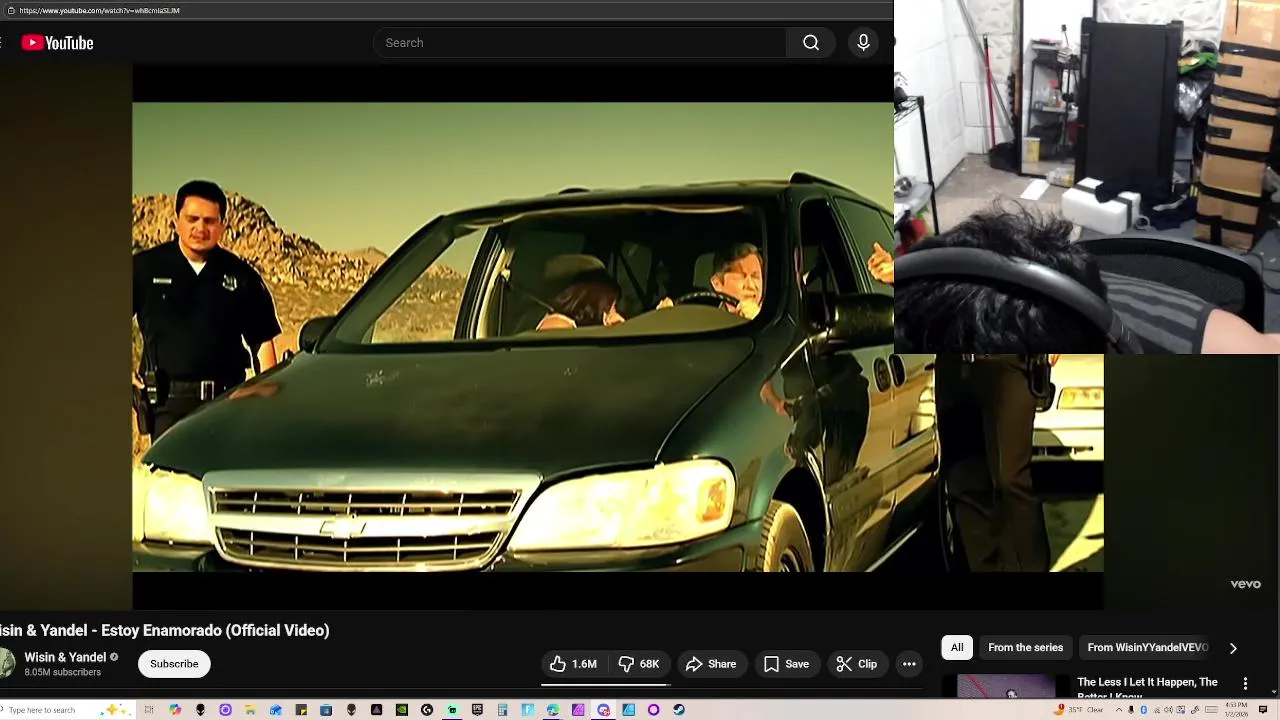
Task: Dislike the video showing 68K
Action: (639, 664)
